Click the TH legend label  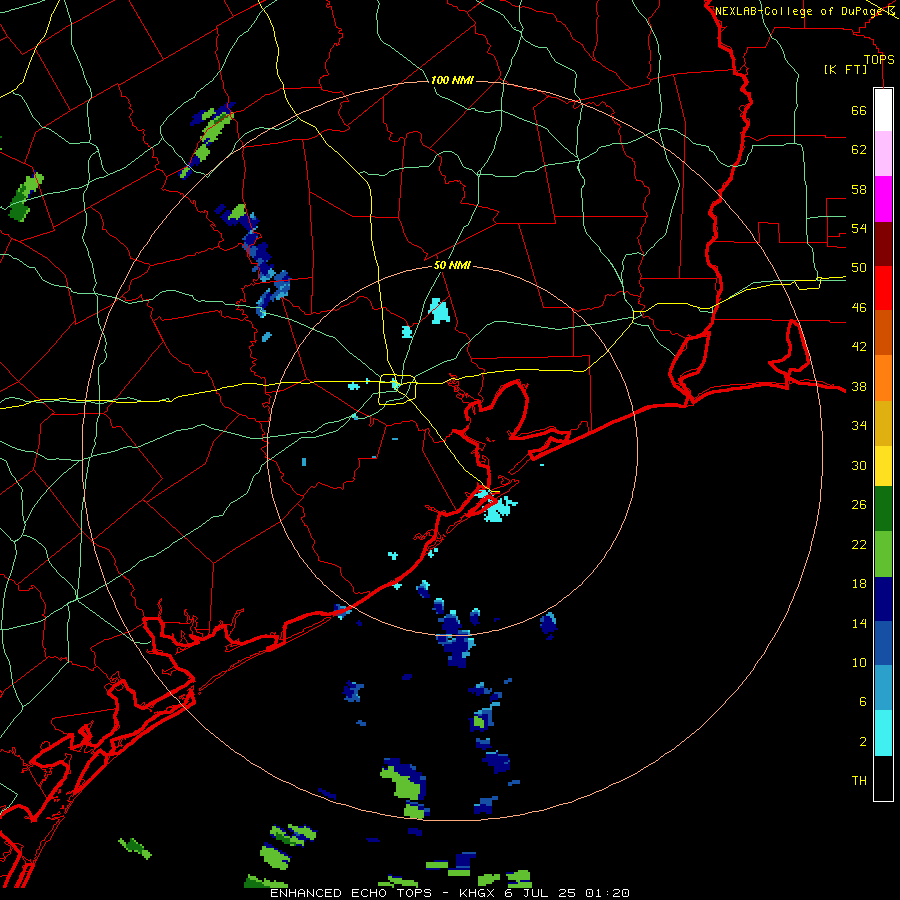[x=859, y=781]
